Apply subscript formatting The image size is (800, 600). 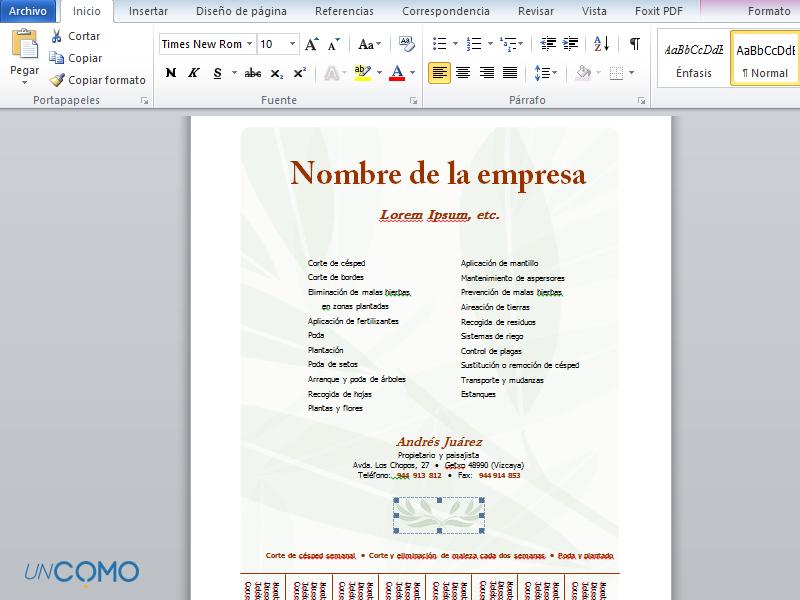[277, 73]
